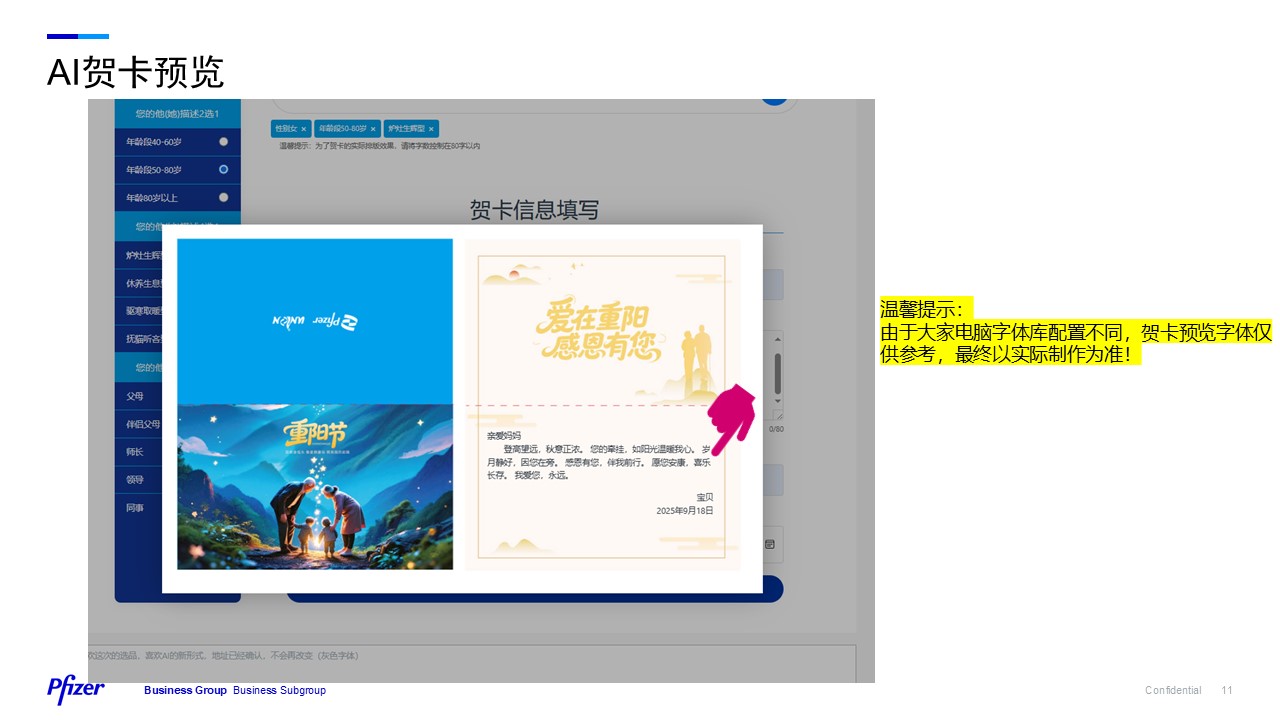Pick 领导 in the relationship list

[135, 480]
